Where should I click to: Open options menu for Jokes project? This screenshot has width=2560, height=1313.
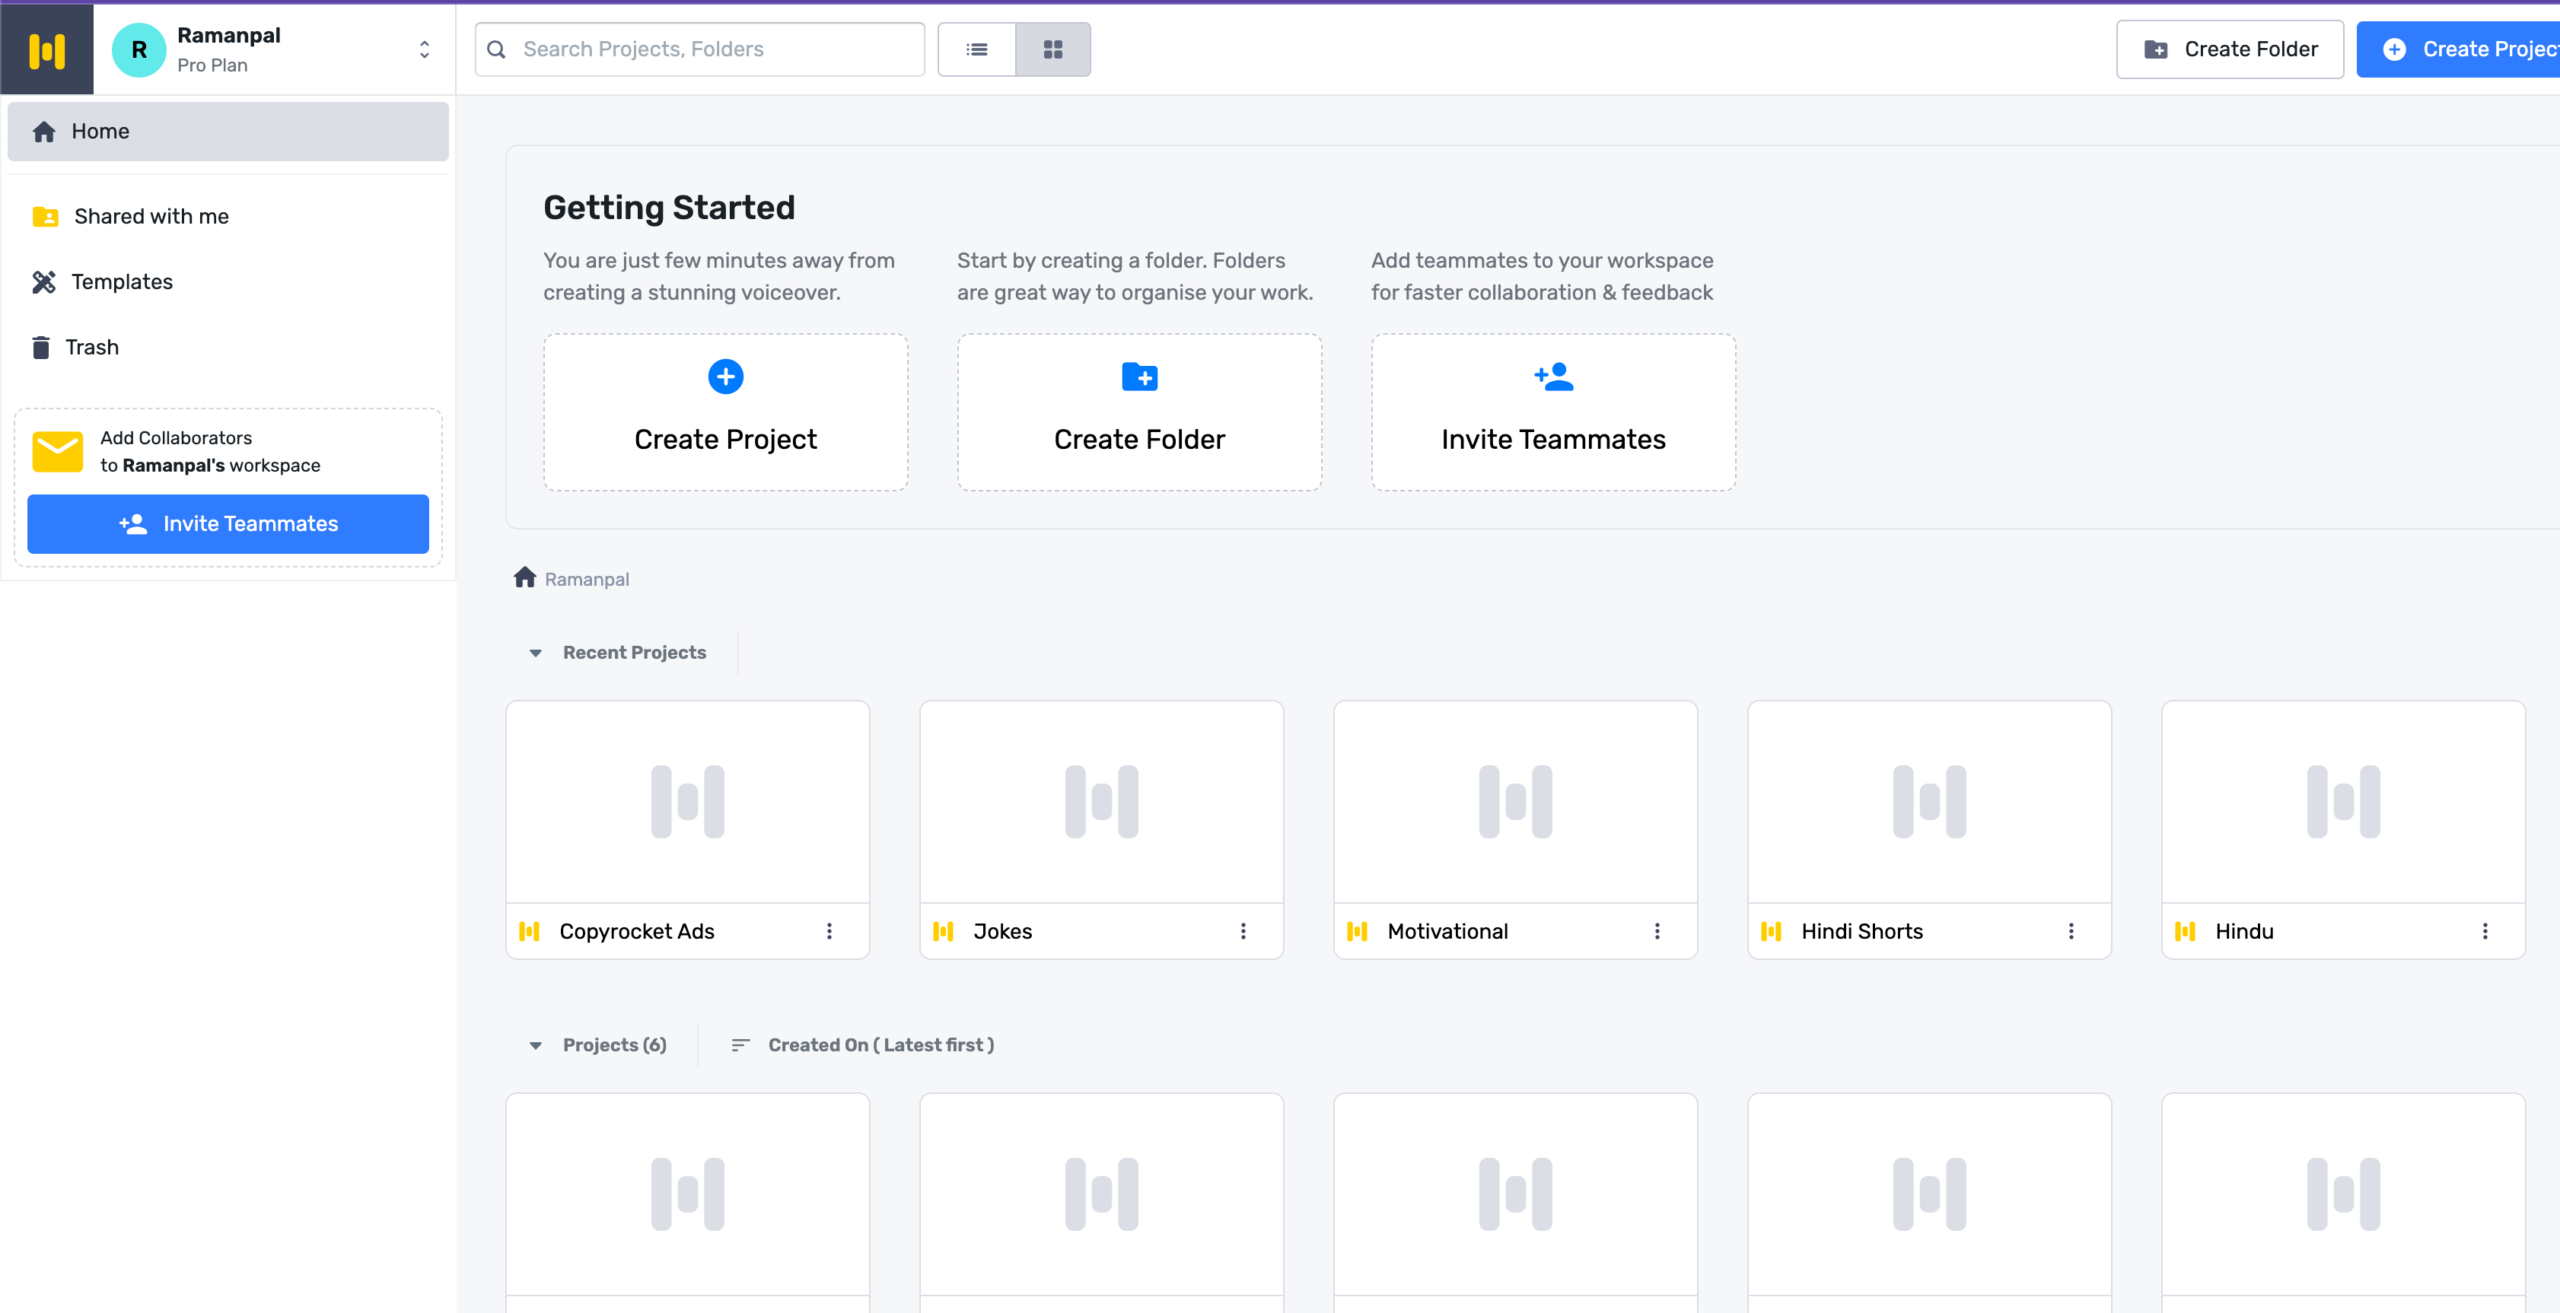[x=1243, y=931]
